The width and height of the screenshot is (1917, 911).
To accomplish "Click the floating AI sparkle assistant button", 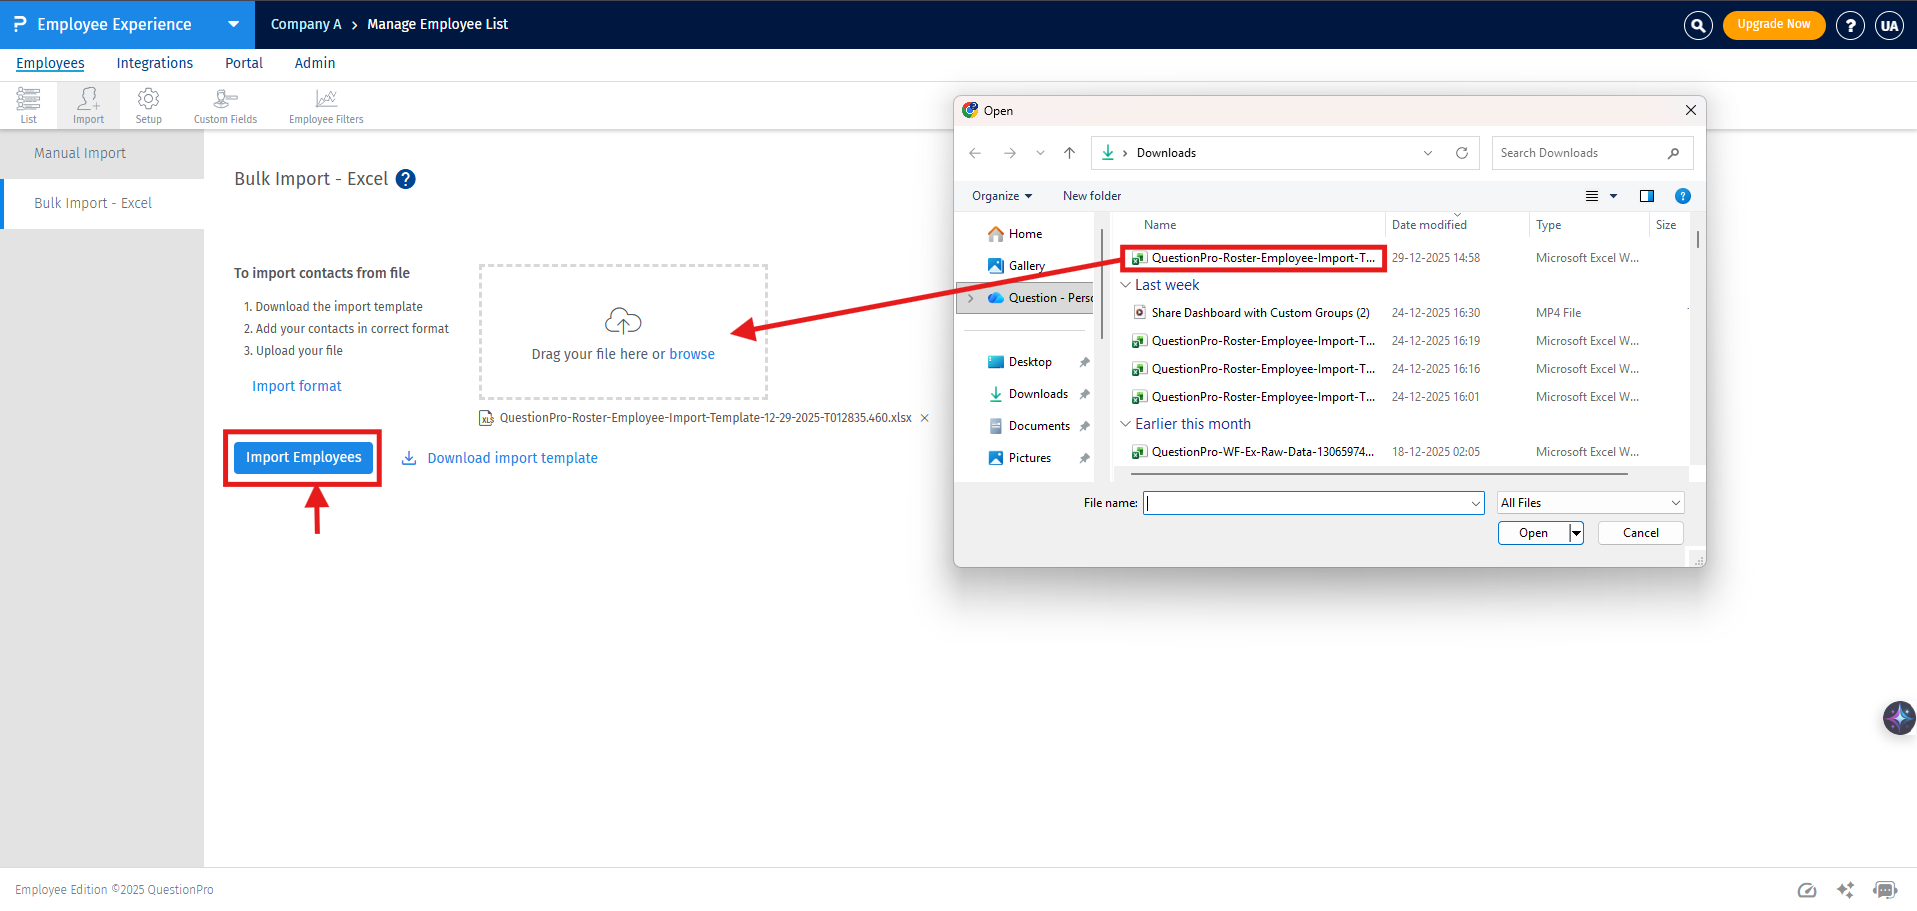I will [1898, 717].
